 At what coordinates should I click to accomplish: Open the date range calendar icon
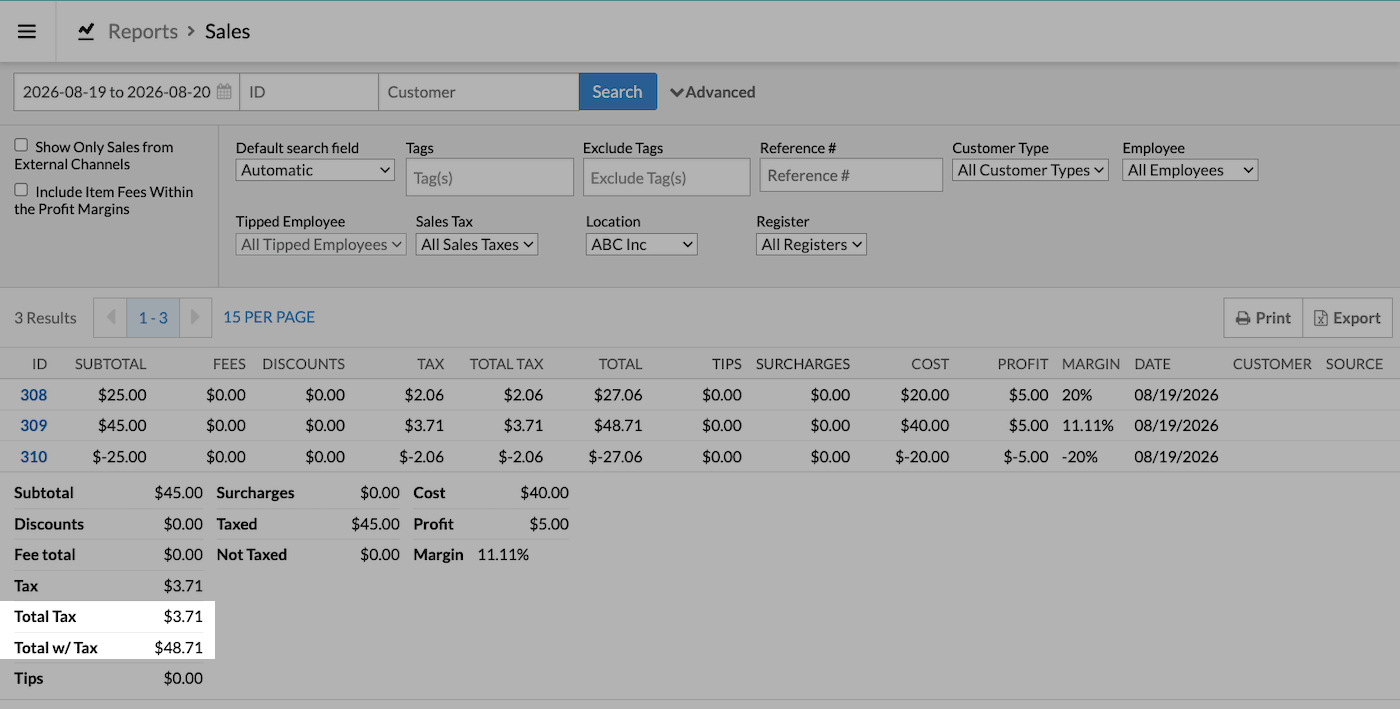[224, 91]
